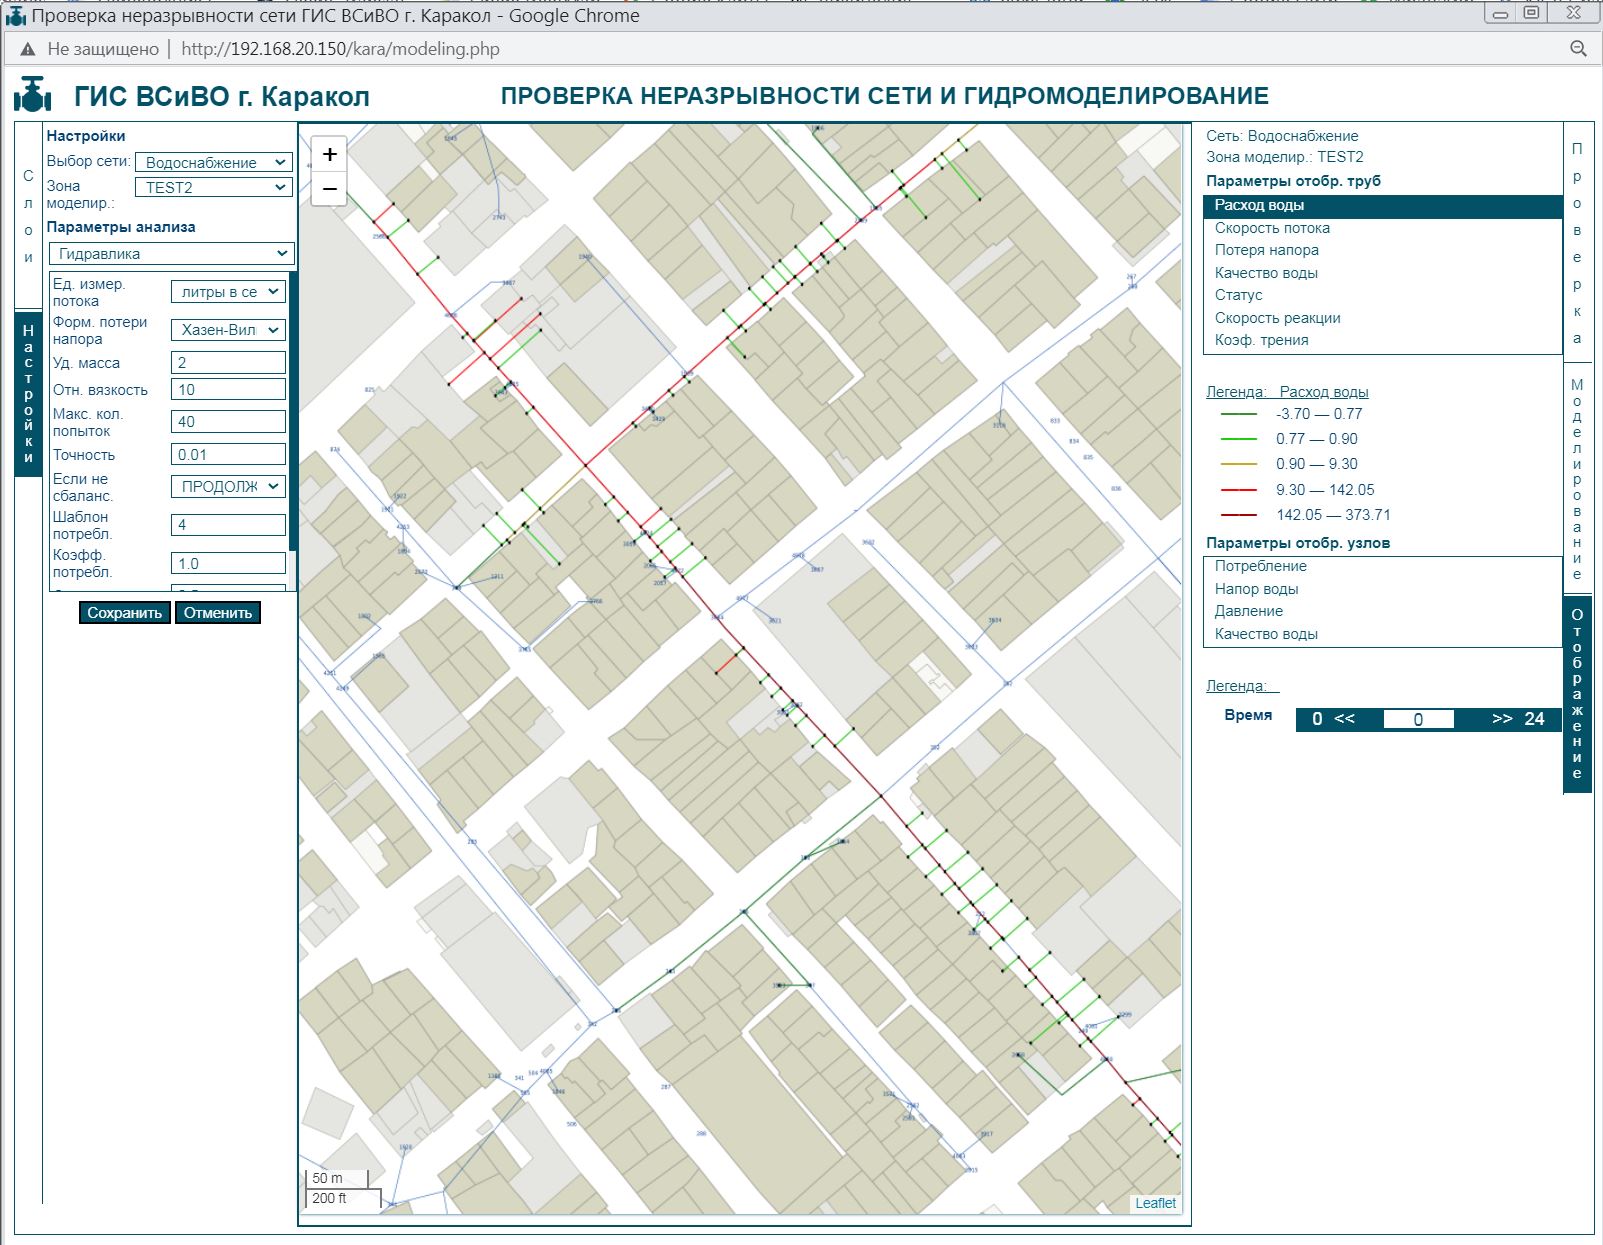Click the browser address bar URL
This screenshot has width=1603, height=1245.
(340, 49)
